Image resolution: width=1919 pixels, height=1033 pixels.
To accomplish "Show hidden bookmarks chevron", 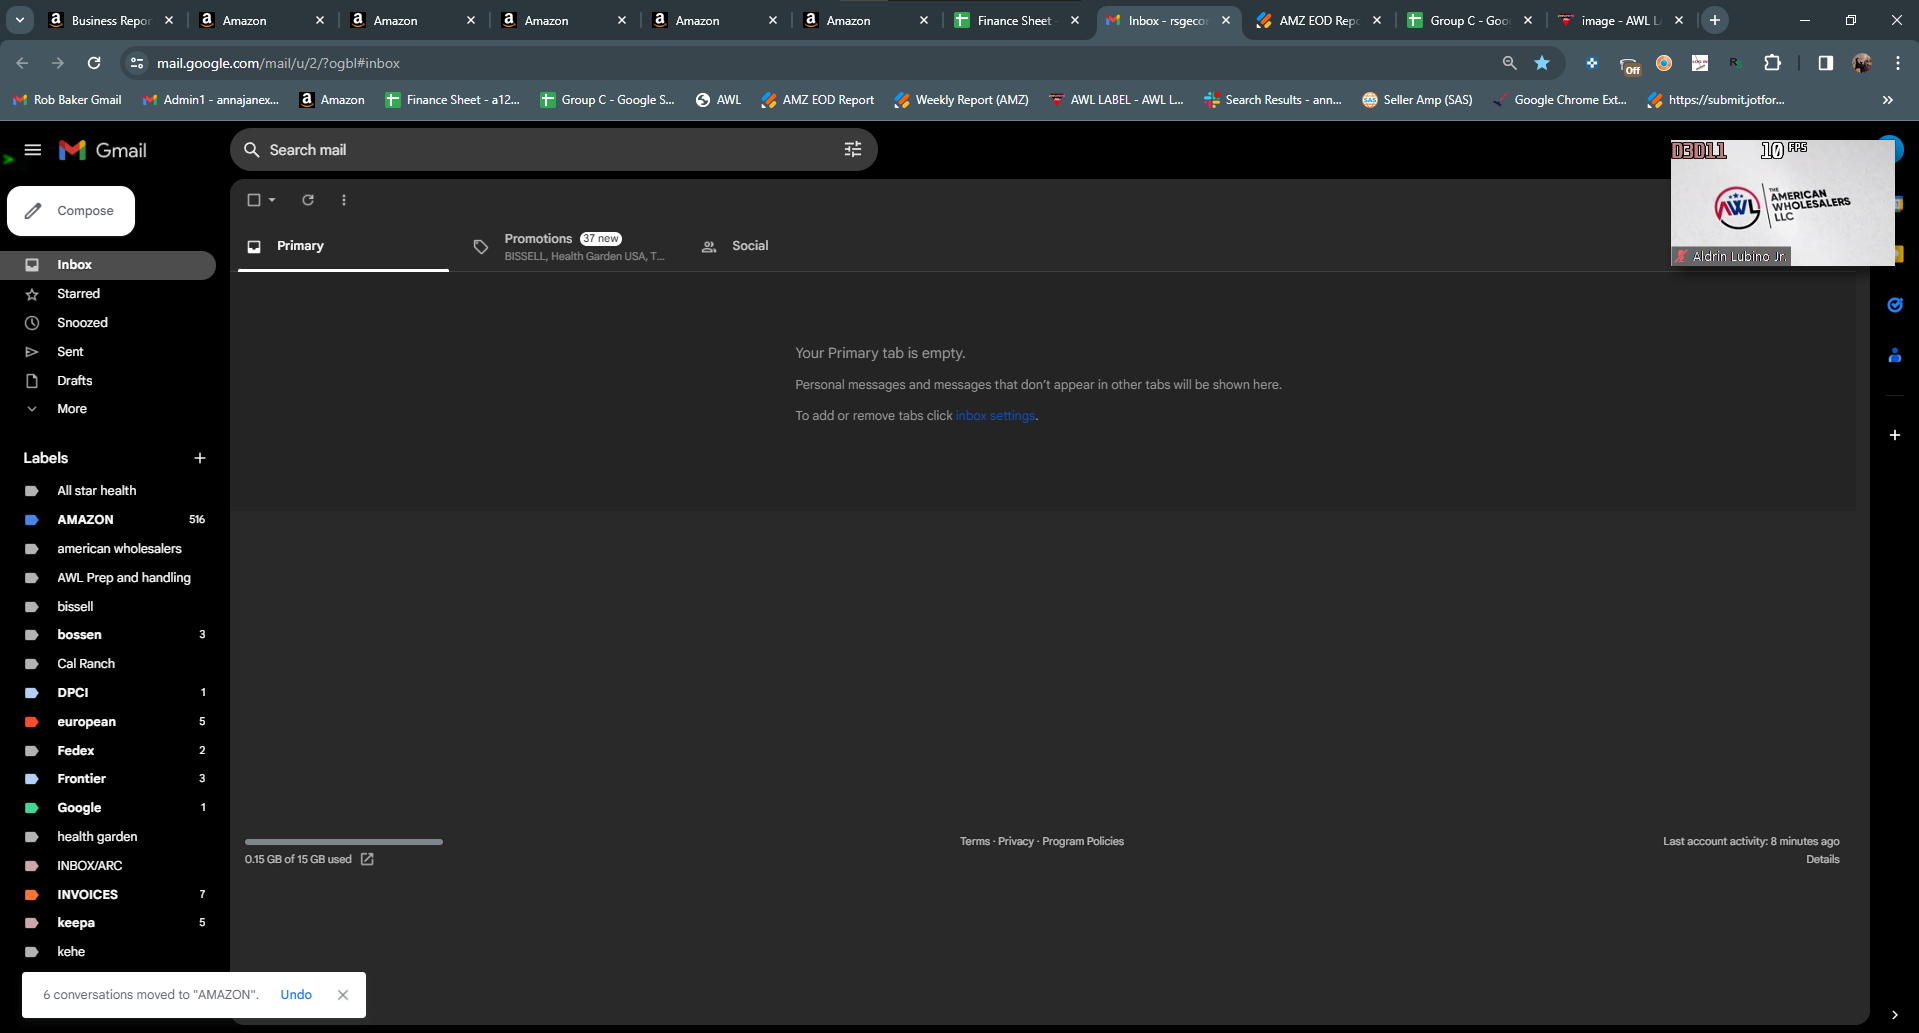I will click(1888, 100).
